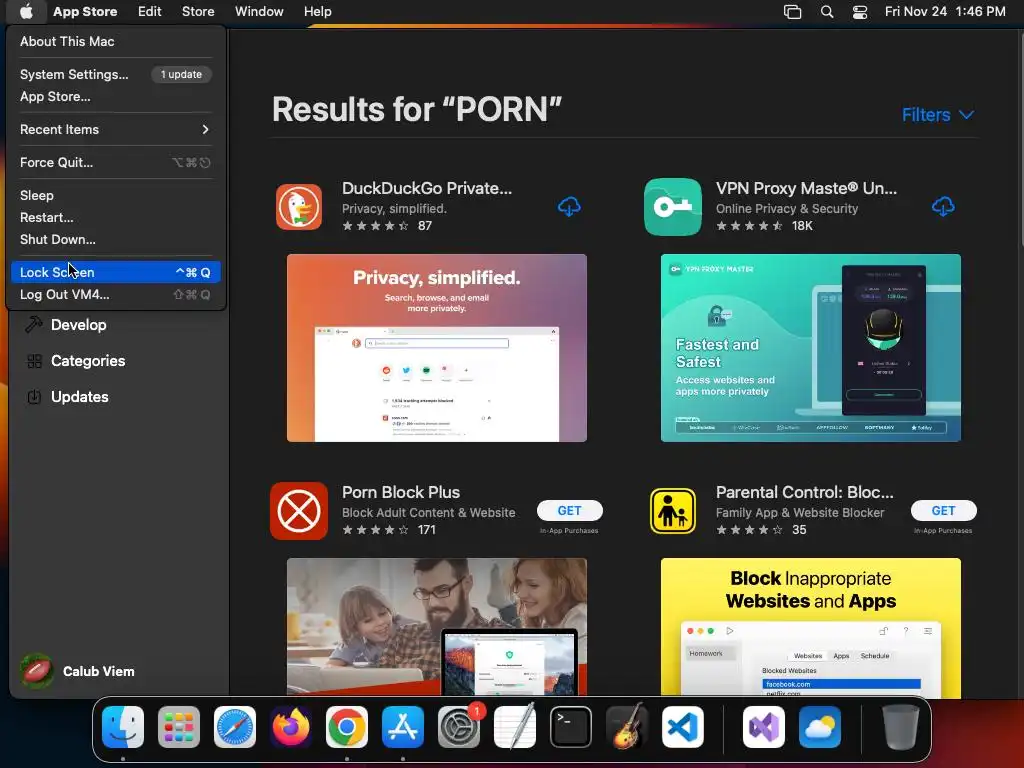Open VPN Proxy Master app title link
Image resolution: width=1024 pixels, height=768 pixels.
[x=806, y=189]
